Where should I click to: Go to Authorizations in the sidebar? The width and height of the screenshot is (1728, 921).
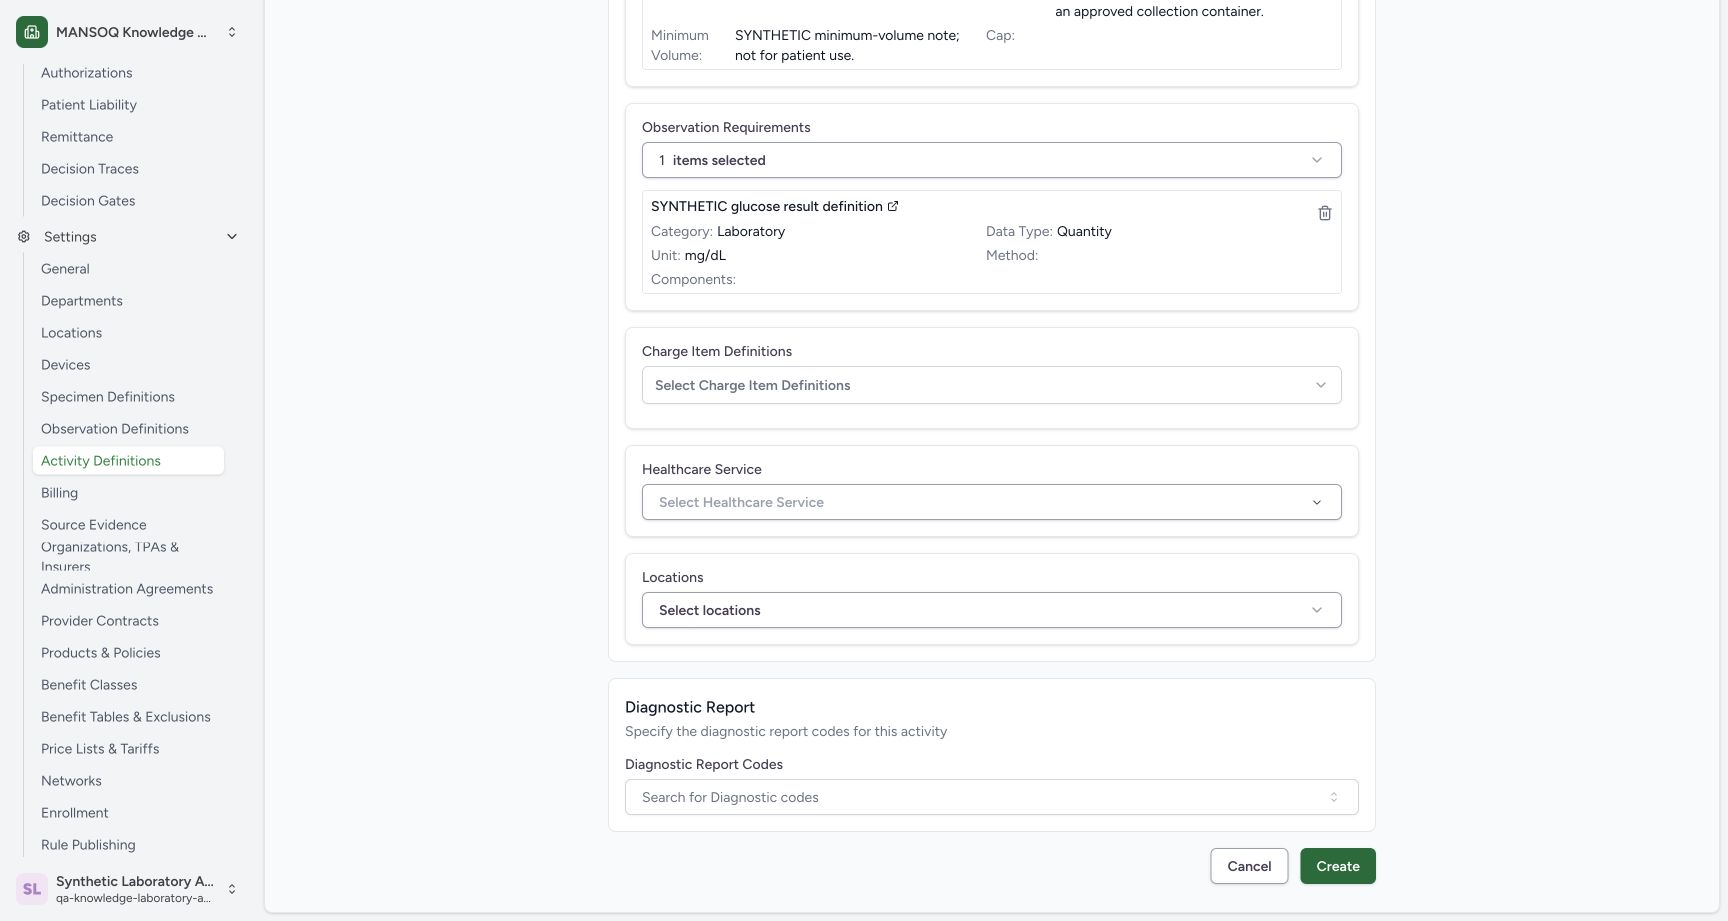coord(87,73)
